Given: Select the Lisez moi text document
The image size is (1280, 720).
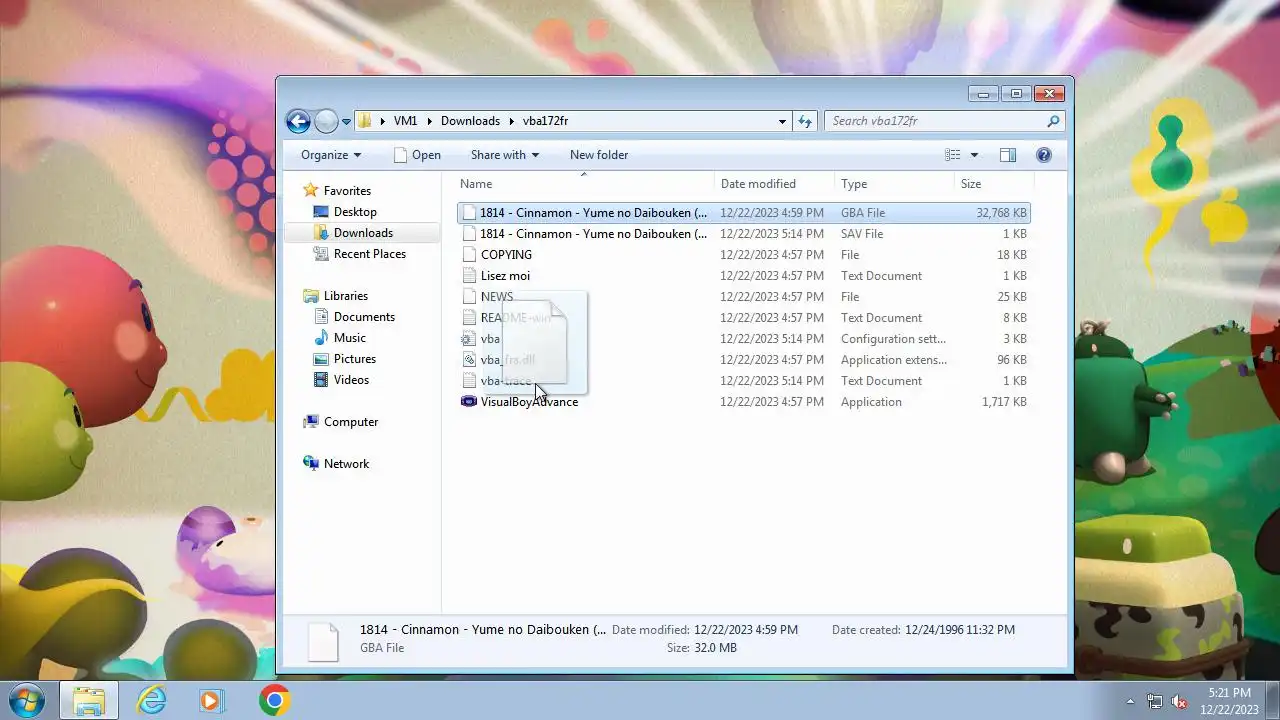Looking at the screenshot, I should (505, 276).
